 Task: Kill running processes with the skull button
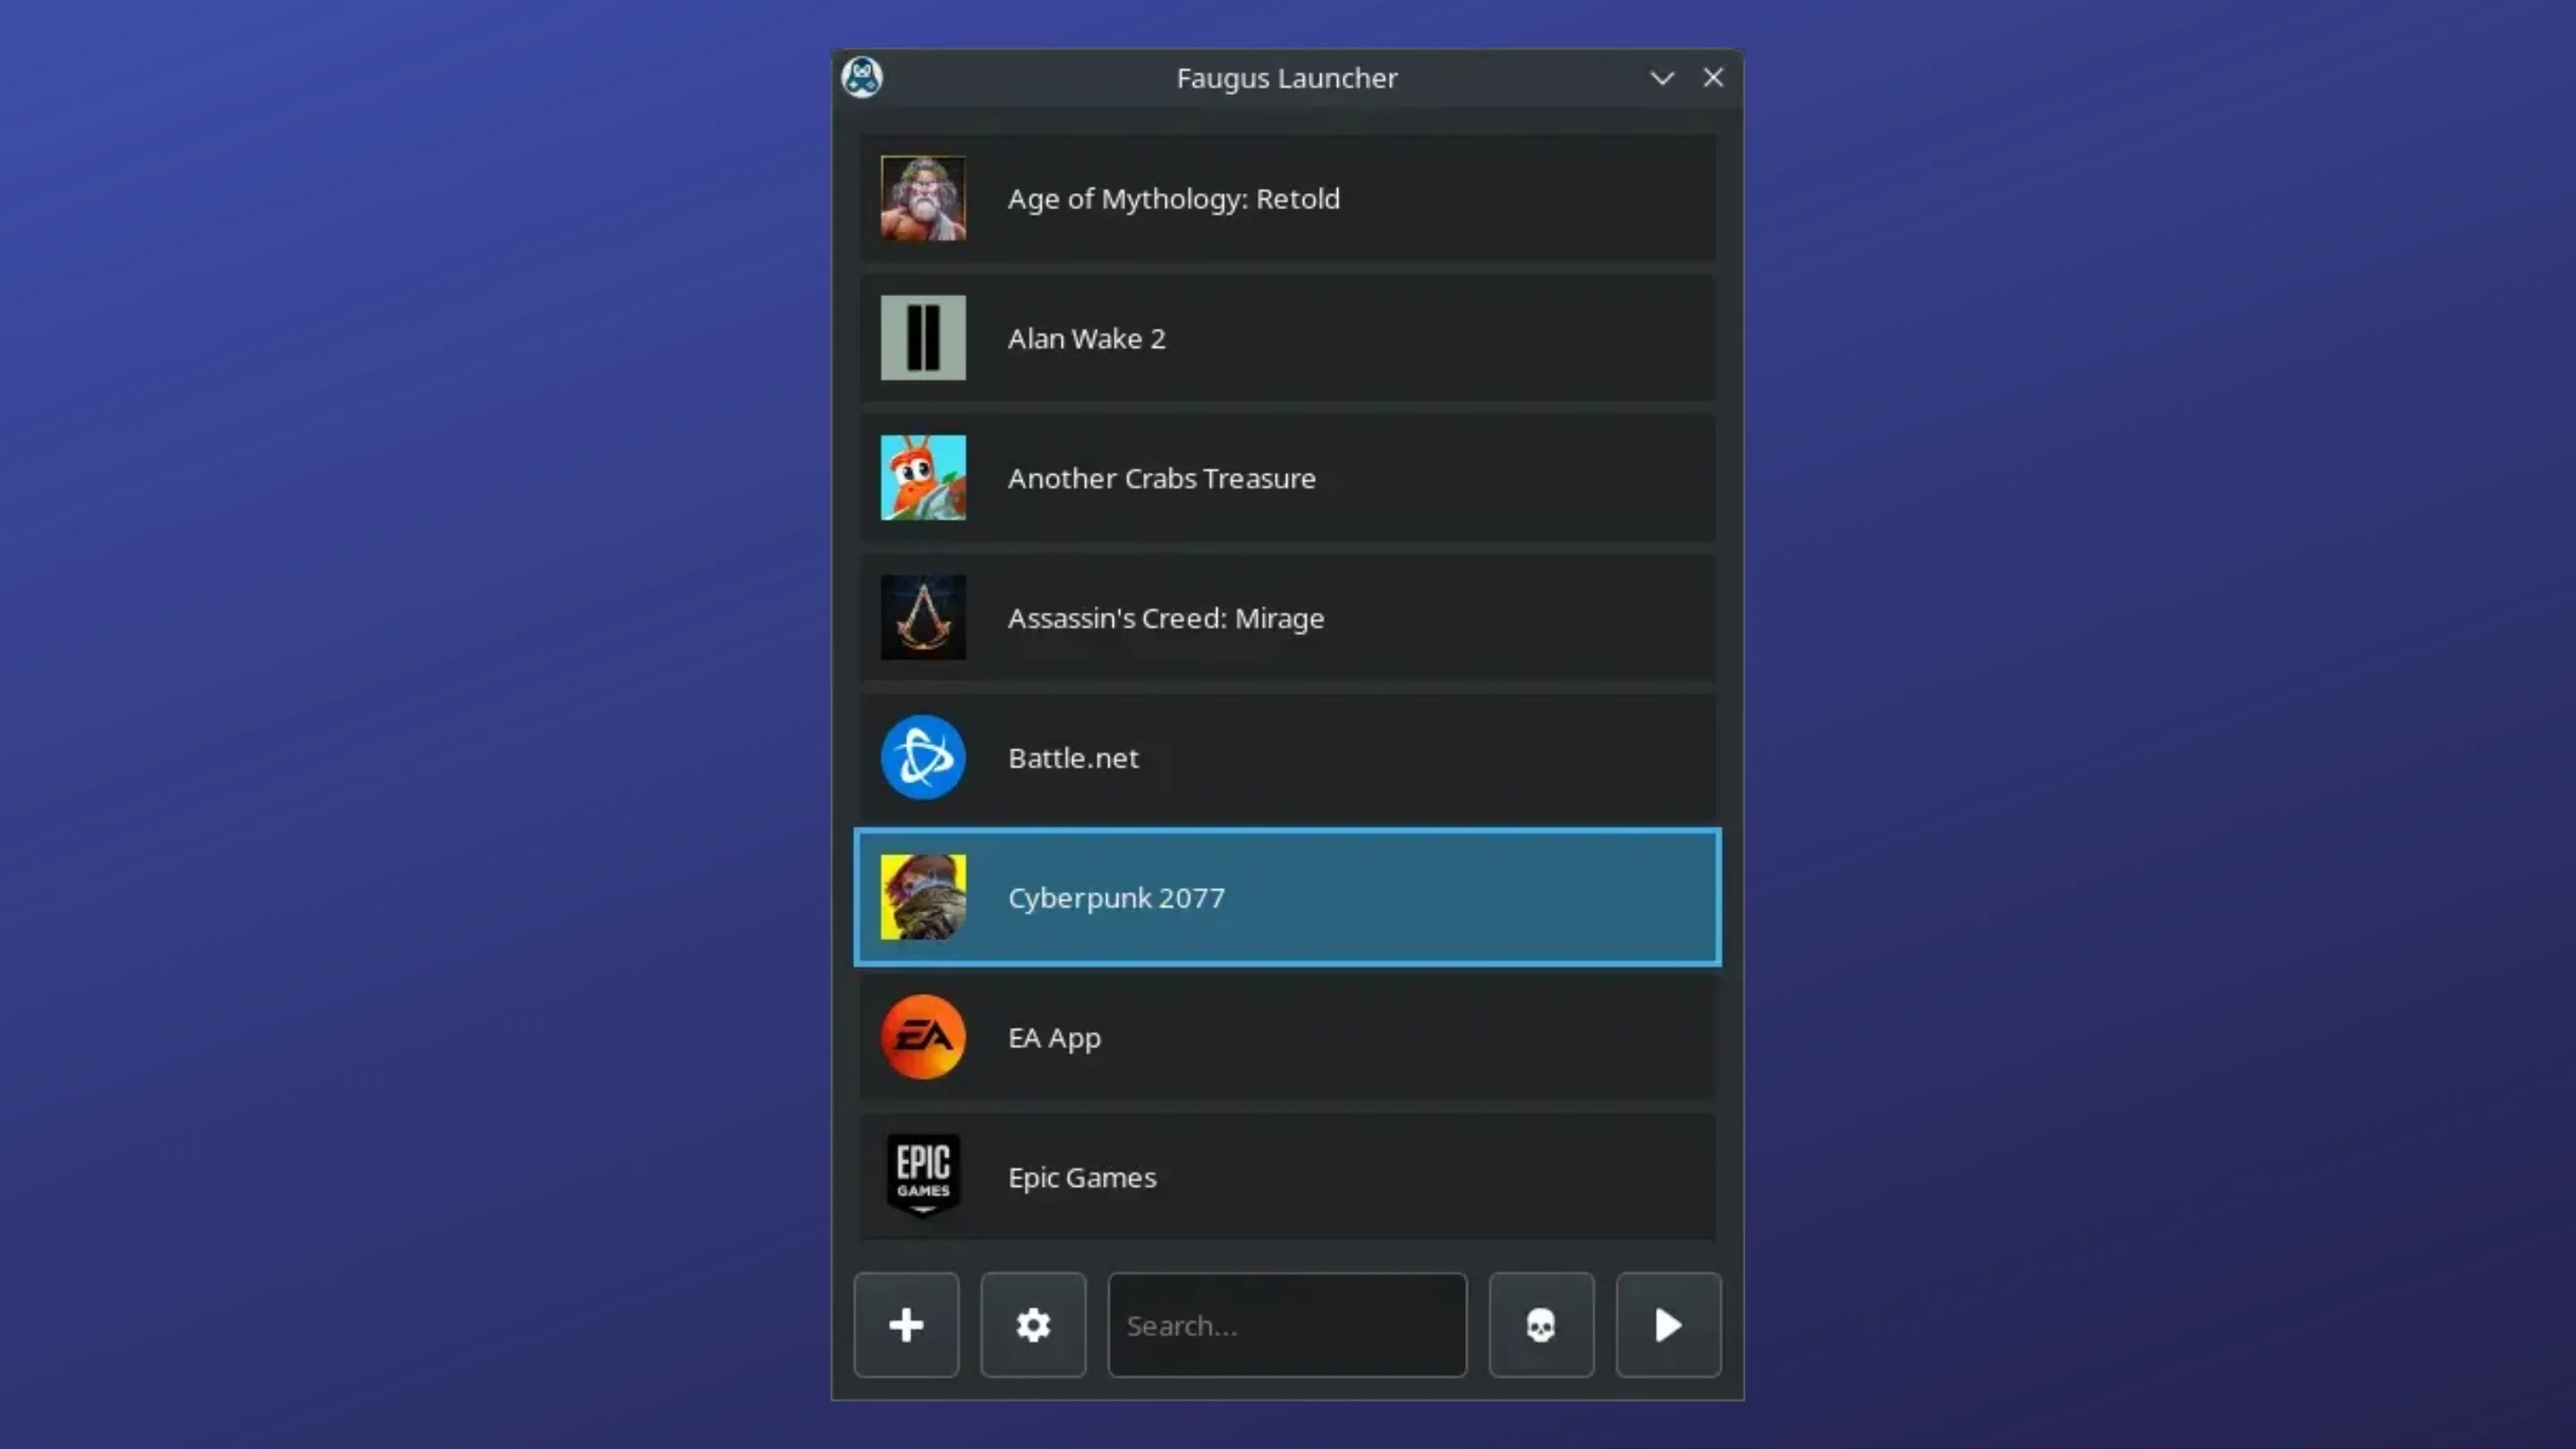[1541, 1325]
